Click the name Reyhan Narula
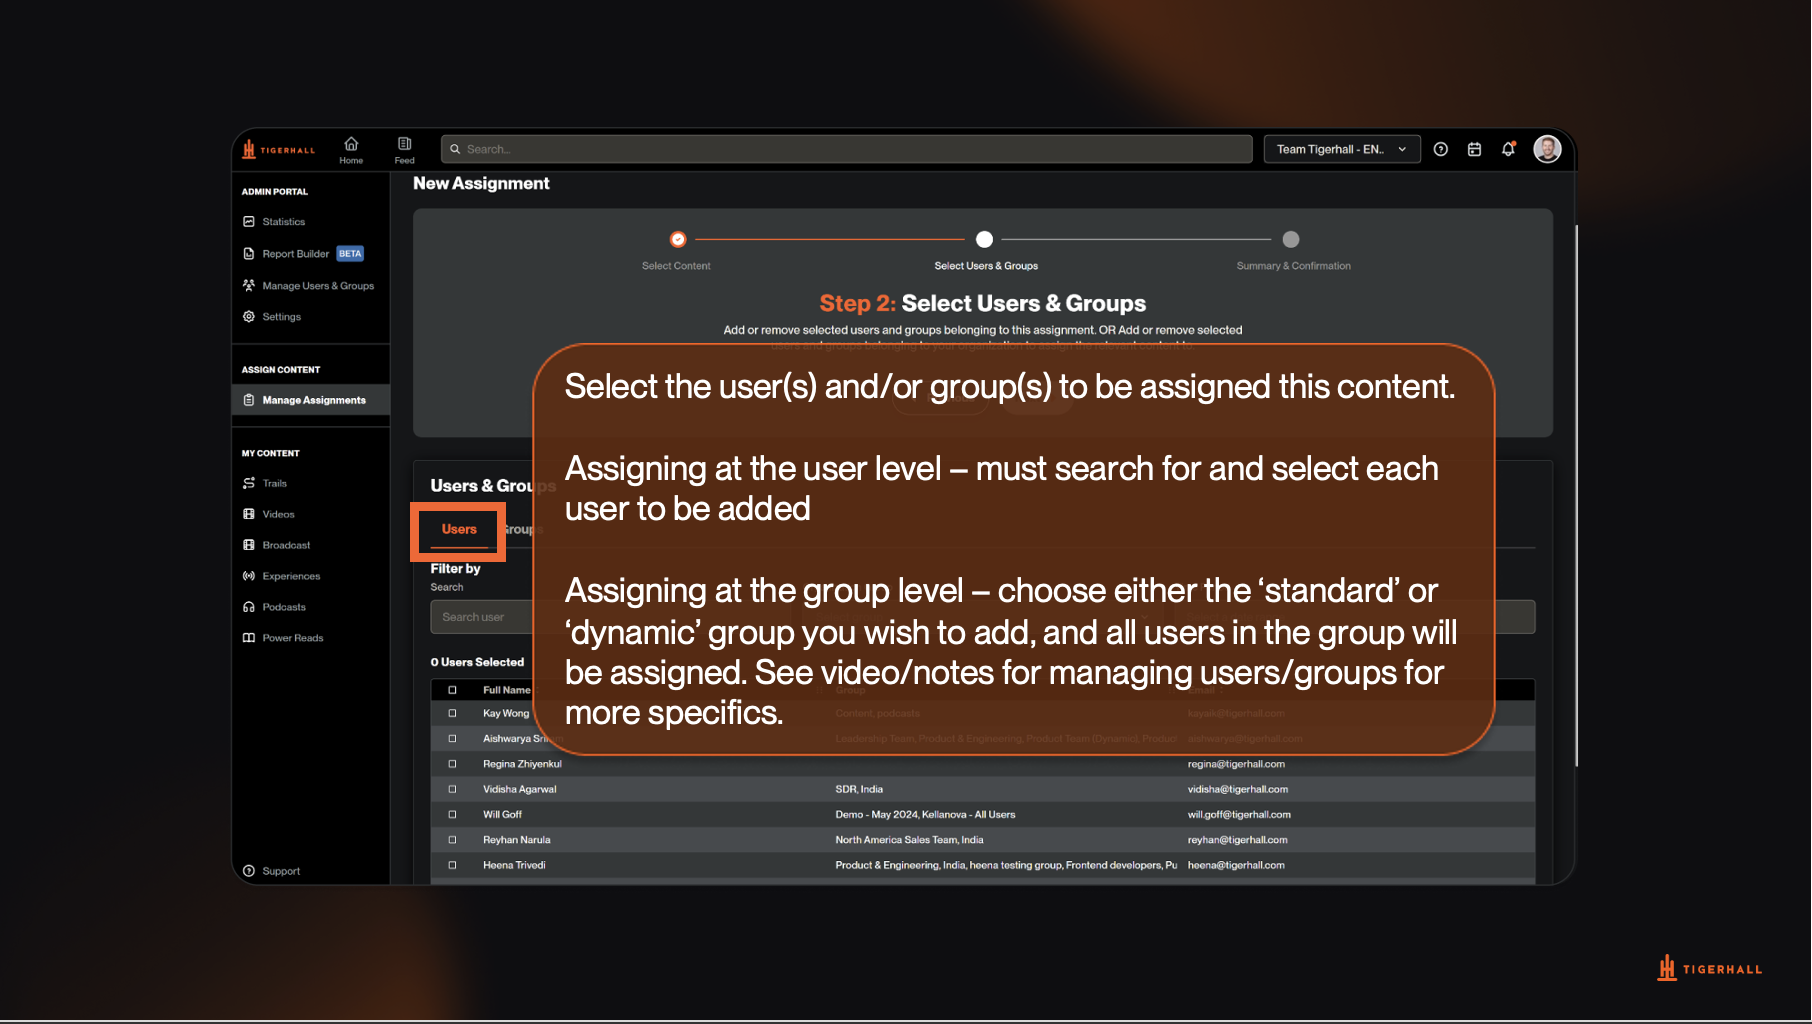 click(x=517, y=840)
